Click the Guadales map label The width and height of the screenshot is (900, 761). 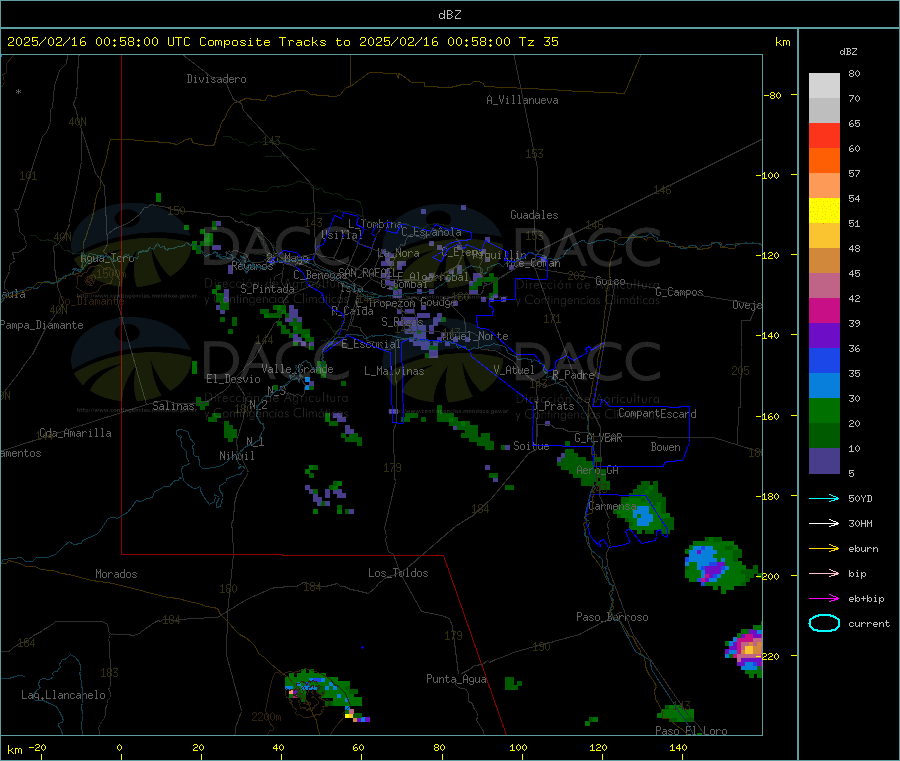[x=534, y=215]
